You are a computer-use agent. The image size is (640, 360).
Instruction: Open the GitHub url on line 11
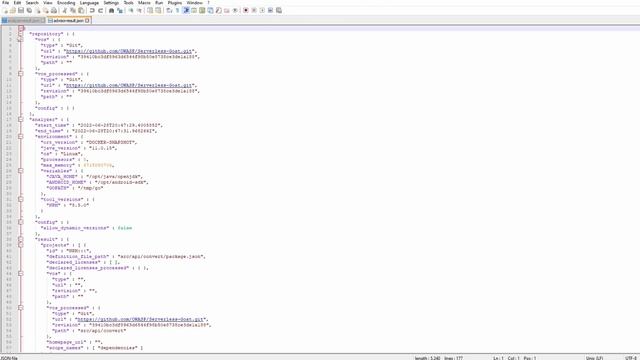pyautogui.click(x=129, y=85)
